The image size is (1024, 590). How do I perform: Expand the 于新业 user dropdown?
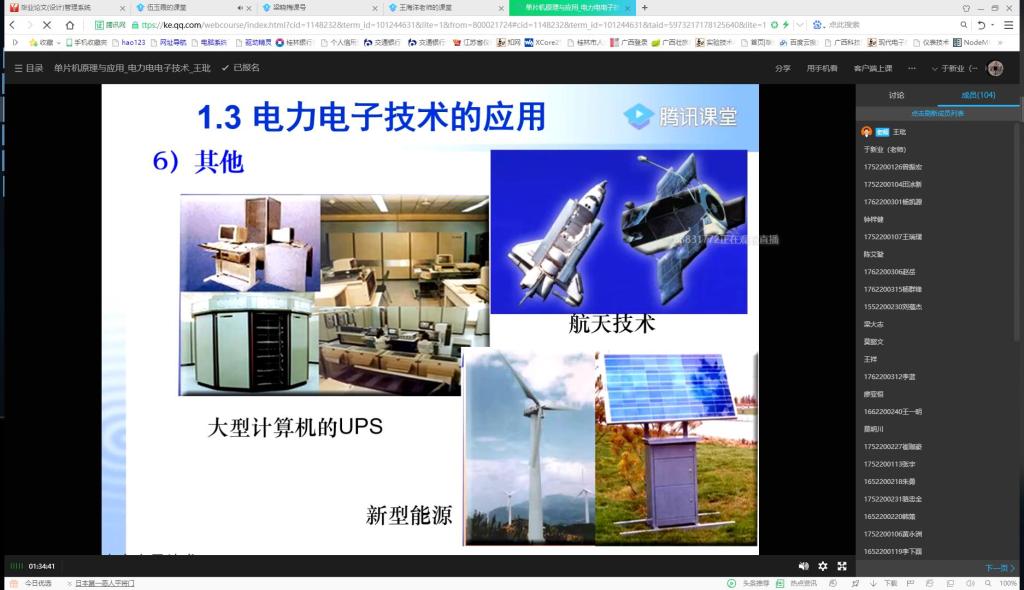click(x=956, y=68)
